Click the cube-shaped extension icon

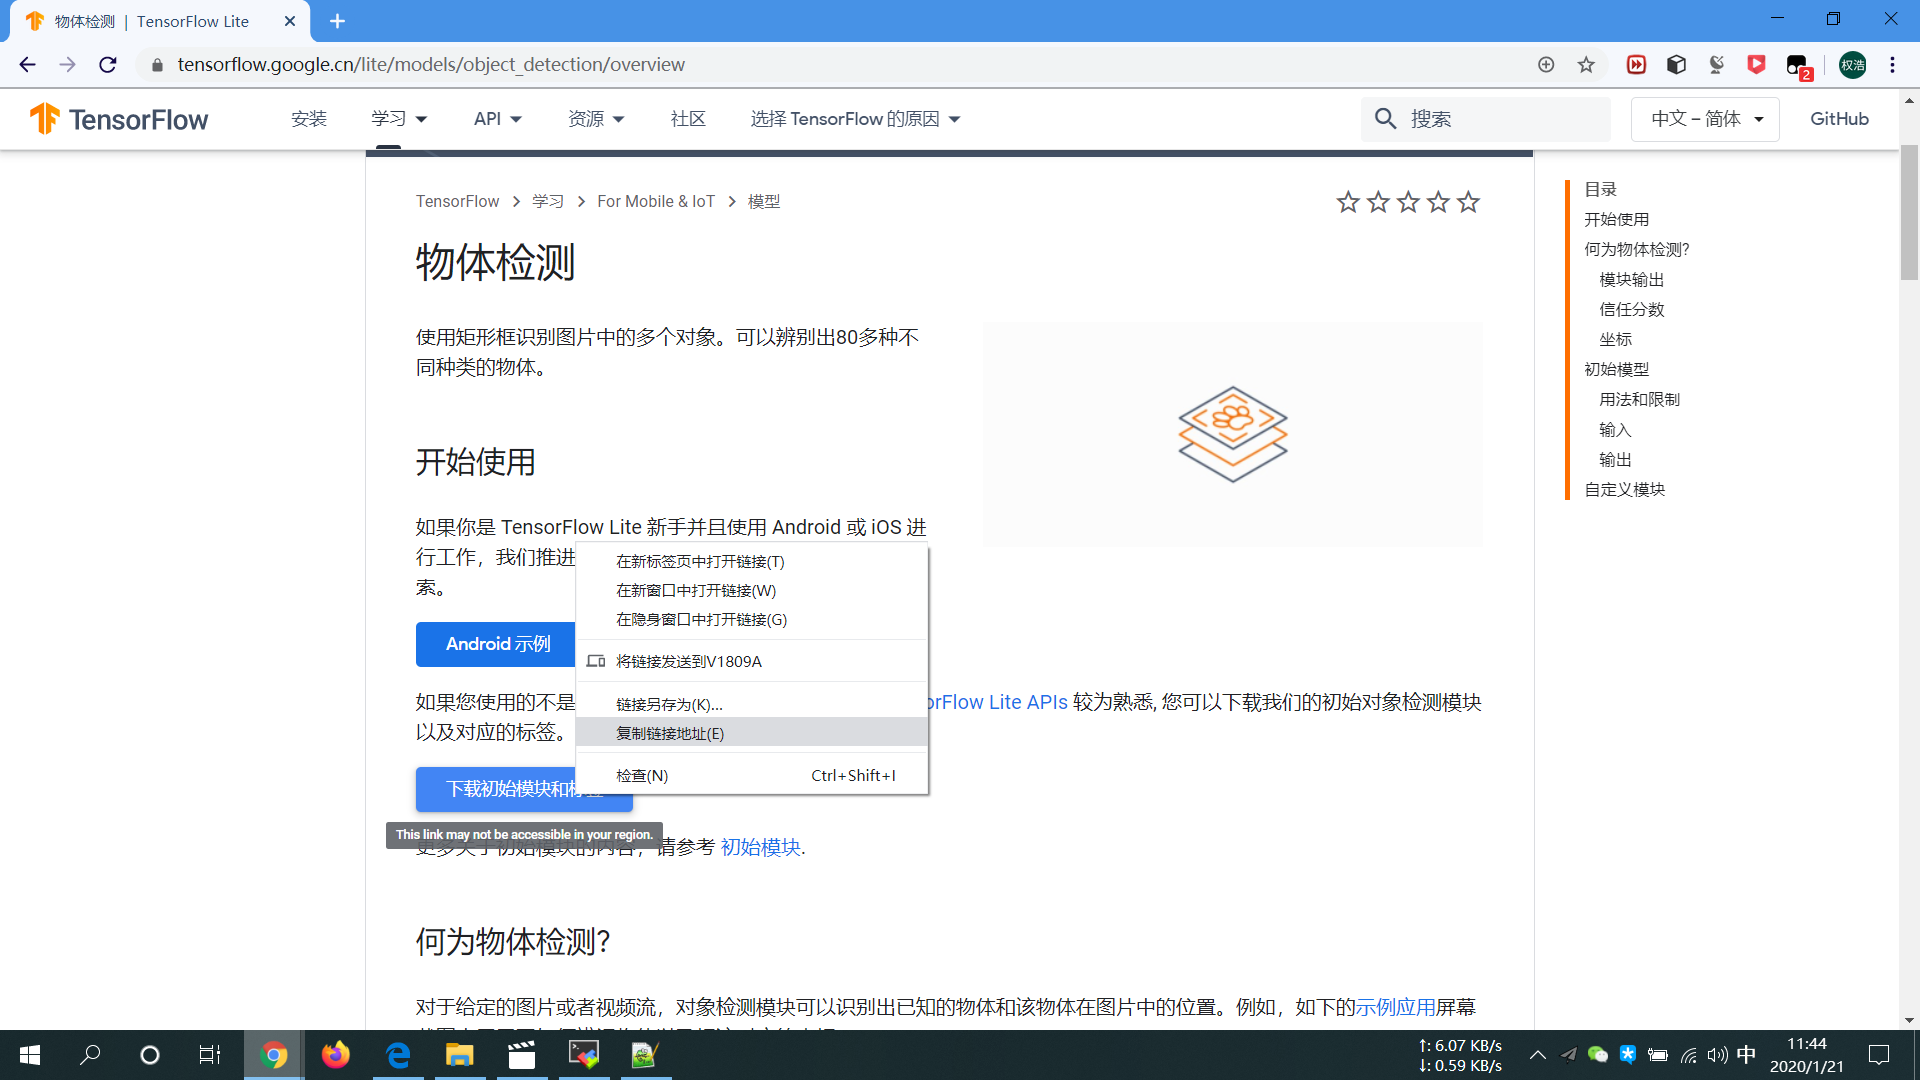(x=1676, y=64)
